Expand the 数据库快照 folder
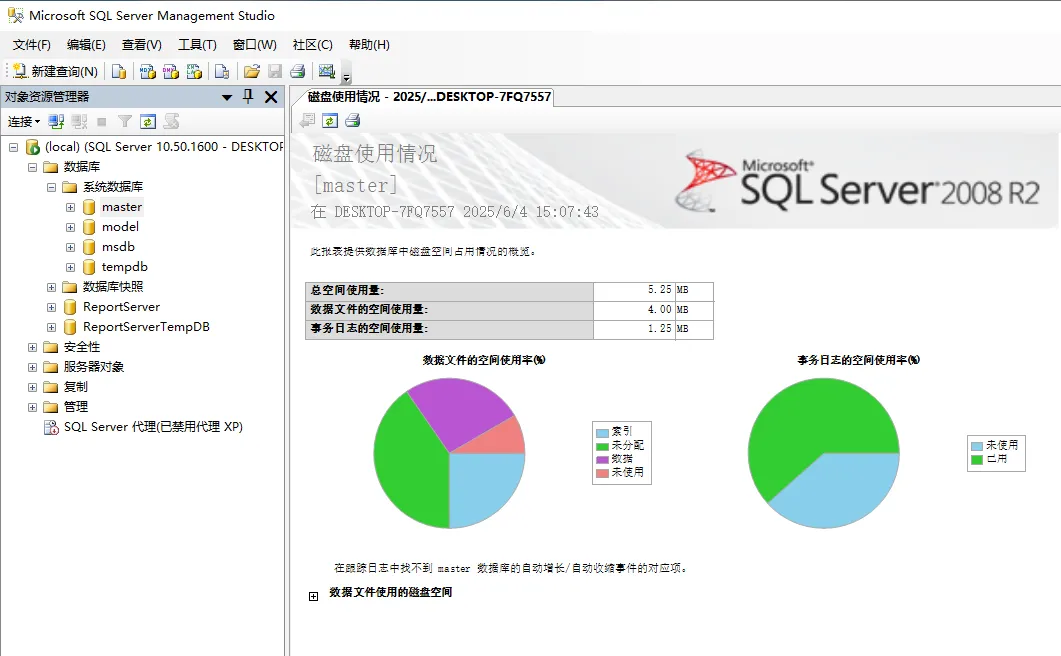This screenshot has height=656, width=1061. tap(51, 287)
